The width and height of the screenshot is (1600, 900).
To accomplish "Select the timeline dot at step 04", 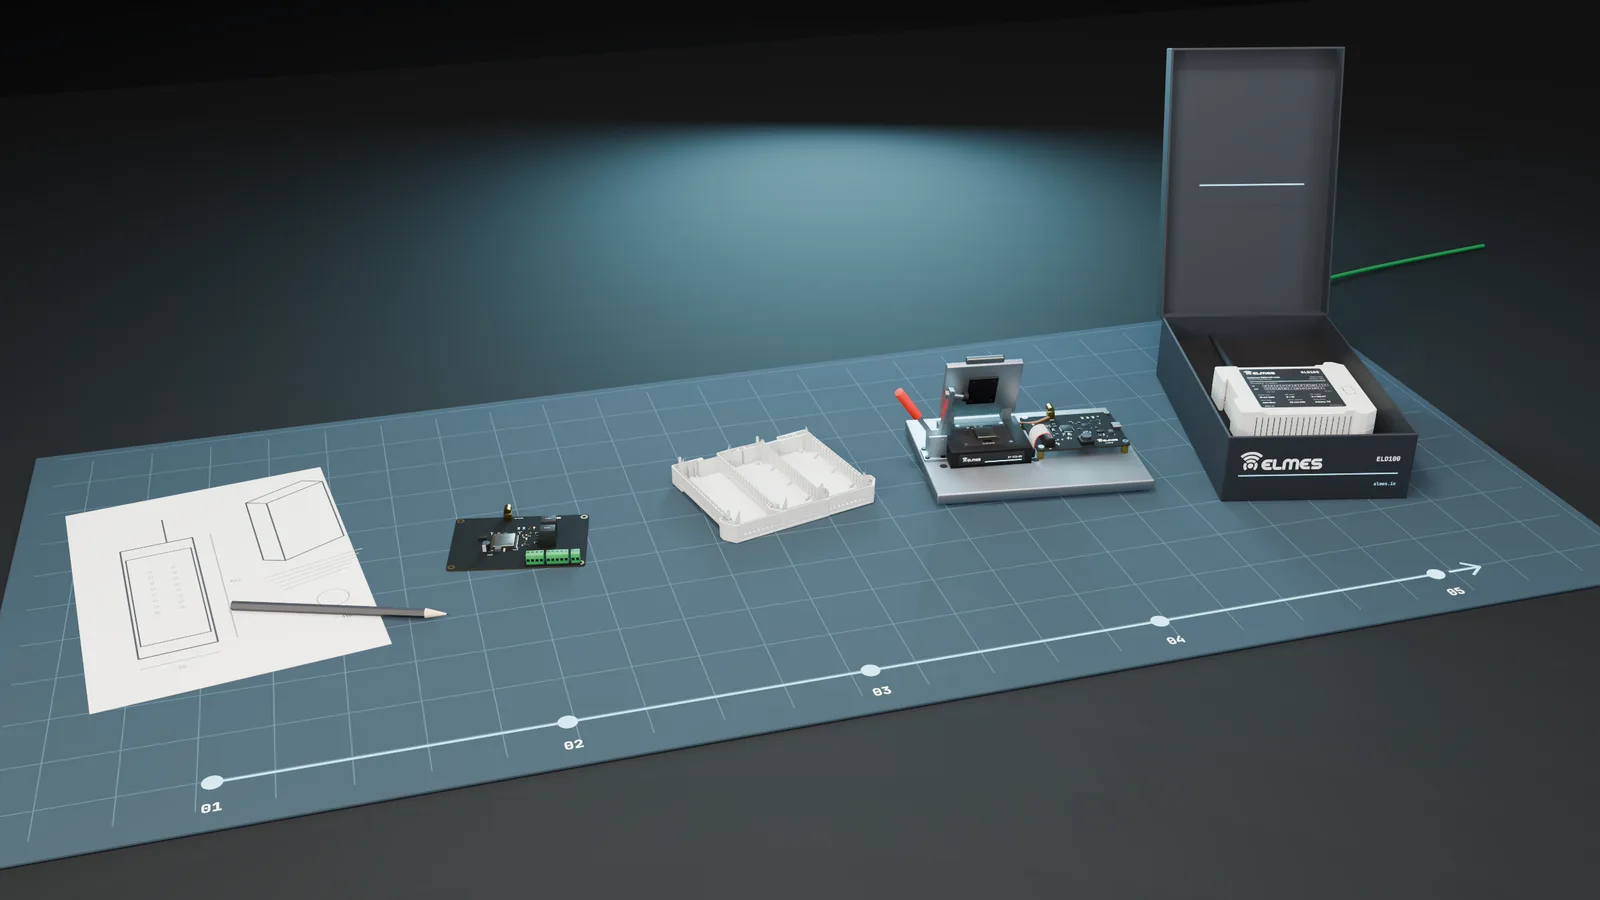I will (x=1160, y=621).
